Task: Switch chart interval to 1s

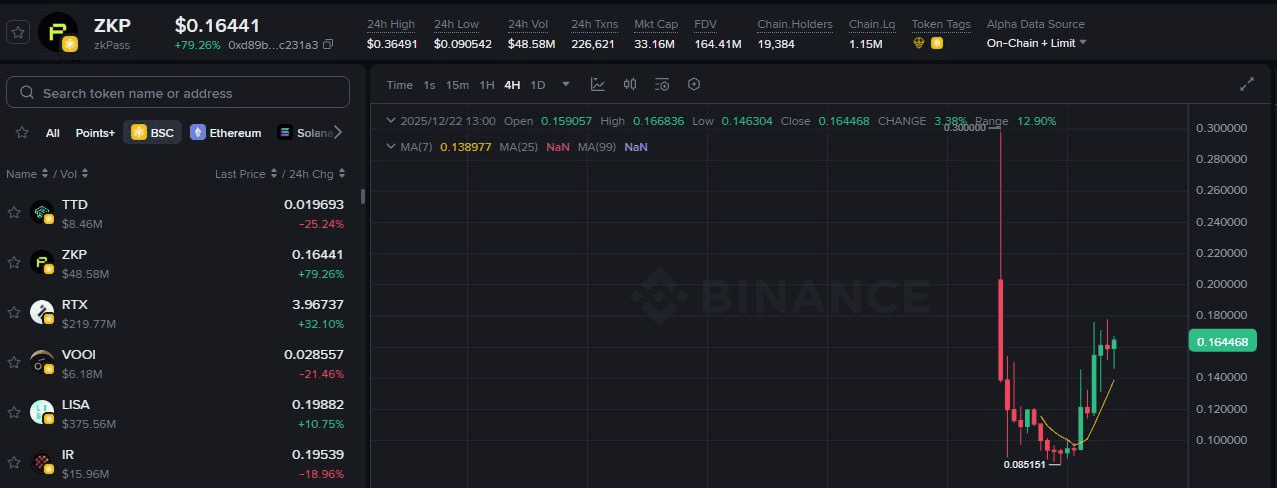Action: 429,85
